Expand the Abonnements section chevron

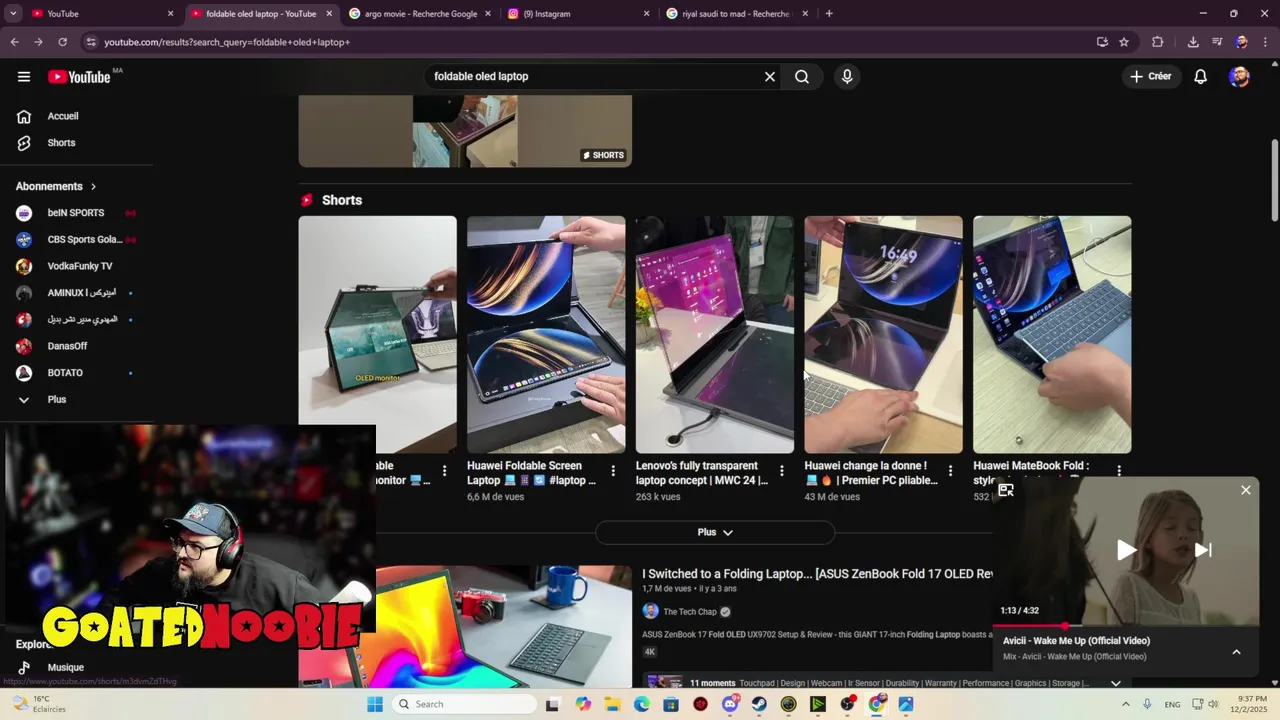point(94,187)
